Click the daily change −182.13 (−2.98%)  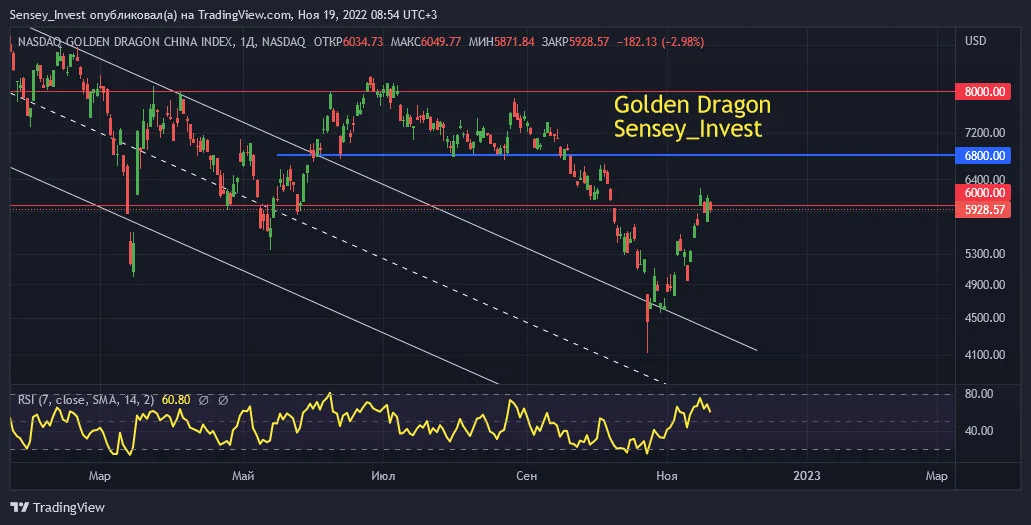point(660,41)
